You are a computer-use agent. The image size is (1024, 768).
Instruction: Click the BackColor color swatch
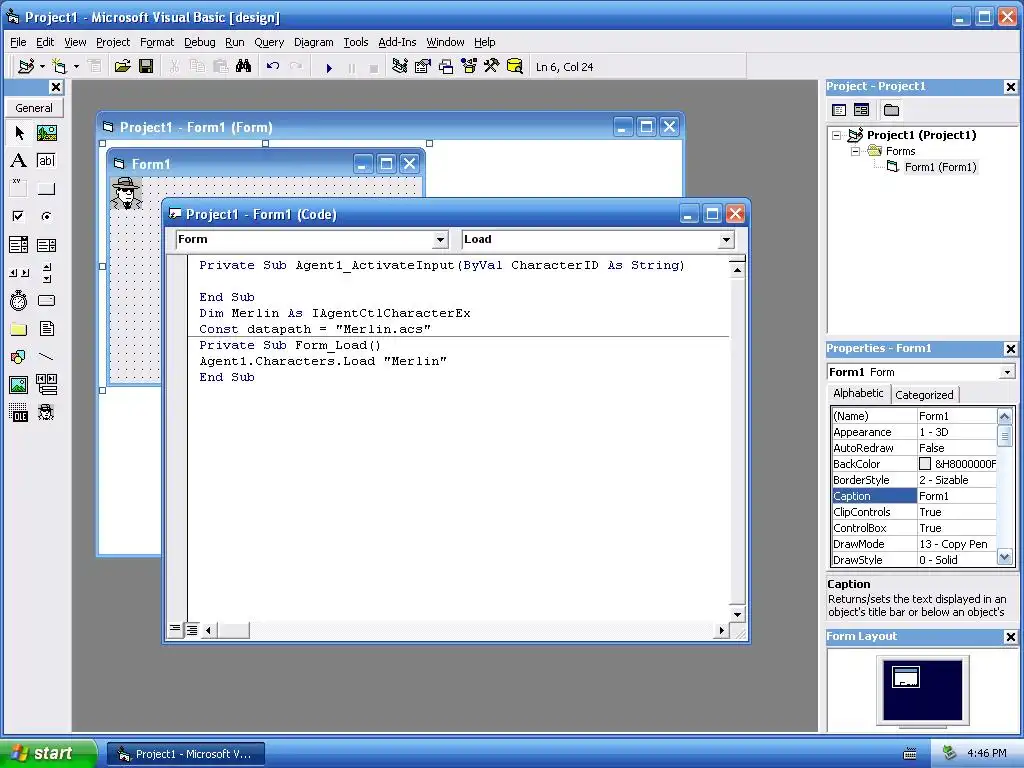pos(925,464)
